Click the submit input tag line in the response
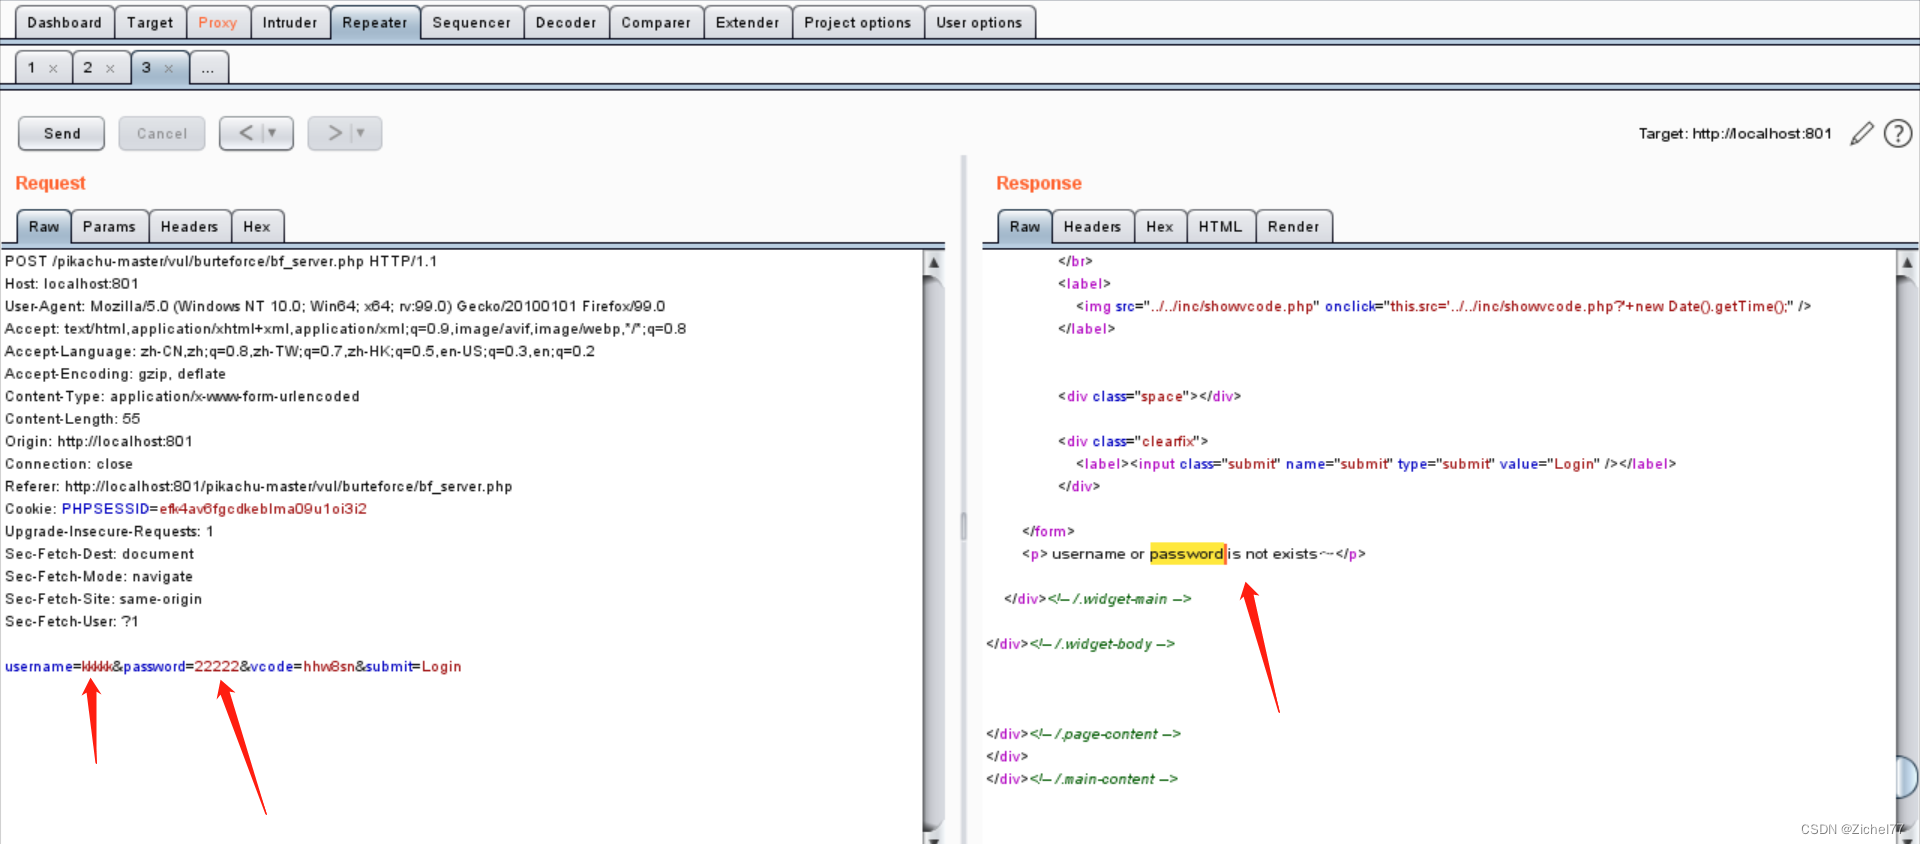Screen dimensions: 1920x844 pos(1376,464)
